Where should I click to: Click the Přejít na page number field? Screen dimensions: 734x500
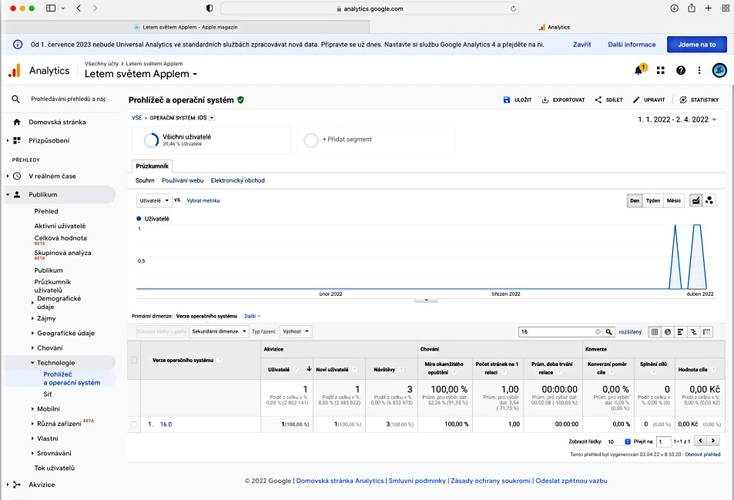pos(663,441)
